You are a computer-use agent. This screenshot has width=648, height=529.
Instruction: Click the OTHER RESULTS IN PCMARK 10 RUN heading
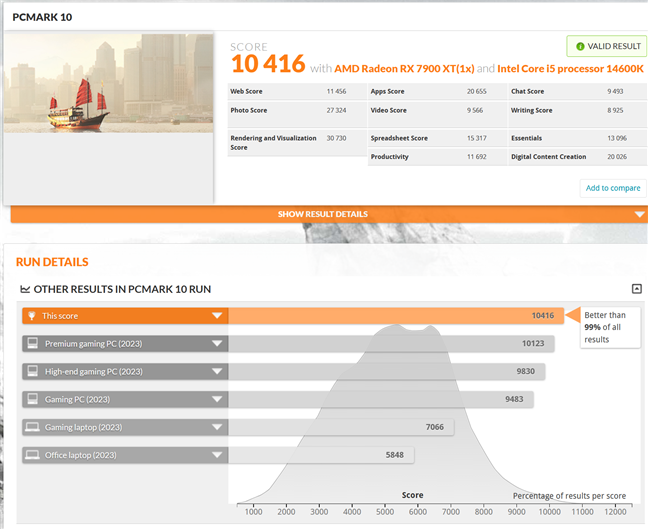[x=122, y=289]
